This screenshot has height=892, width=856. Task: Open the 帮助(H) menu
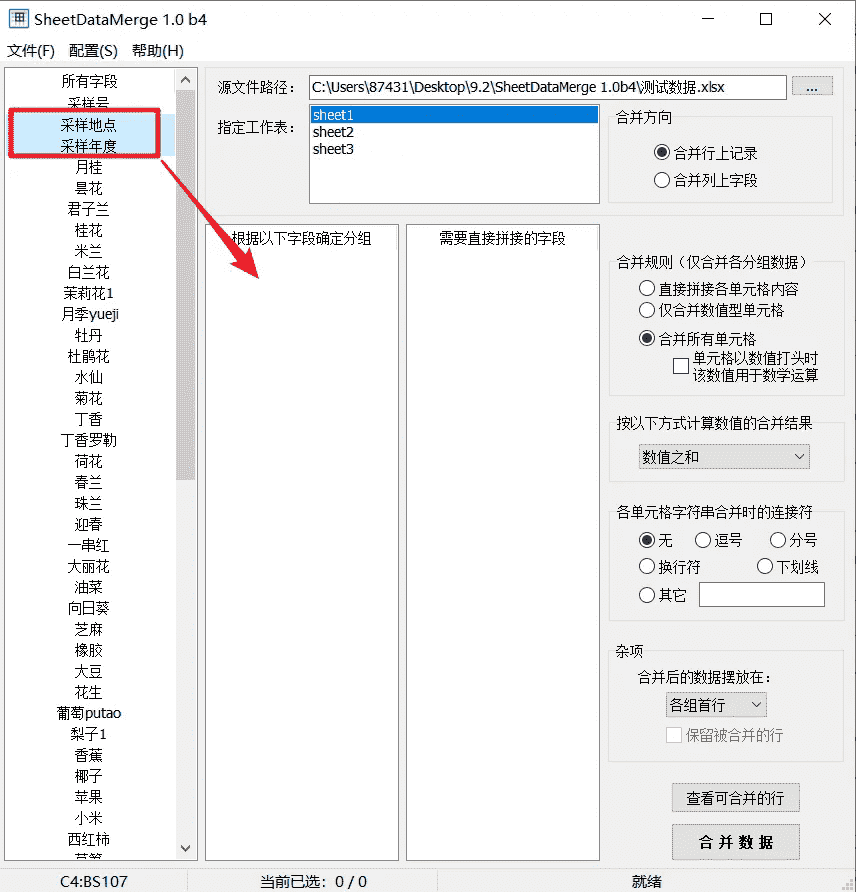[x=157, y=51]
